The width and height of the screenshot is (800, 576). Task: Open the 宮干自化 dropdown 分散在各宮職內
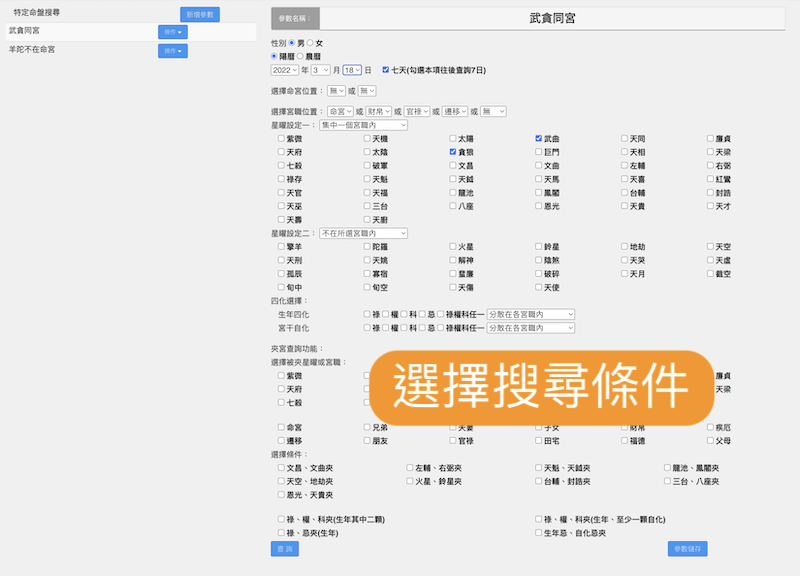pyautogui.click(x=531, y=328)
